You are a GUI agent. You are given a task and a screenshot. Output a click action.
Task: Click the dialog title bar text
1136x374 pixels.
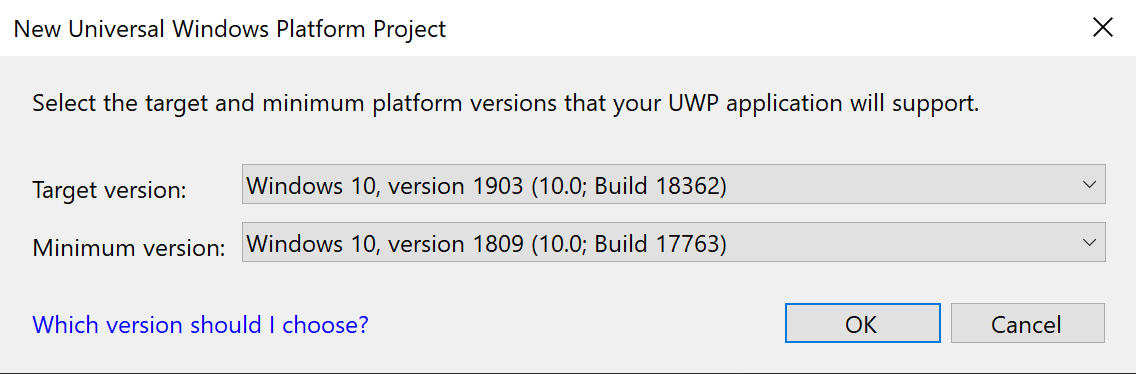pos(230,29)
